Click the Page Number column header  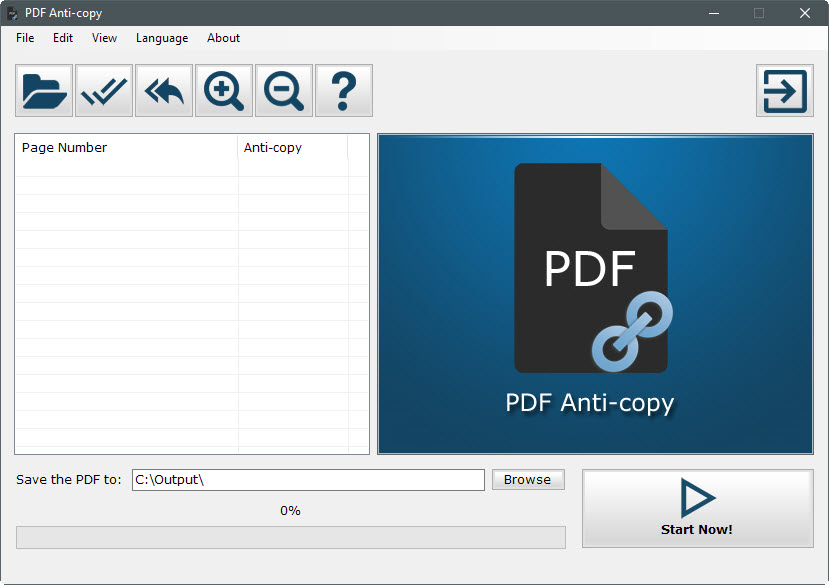pos(126,148)
